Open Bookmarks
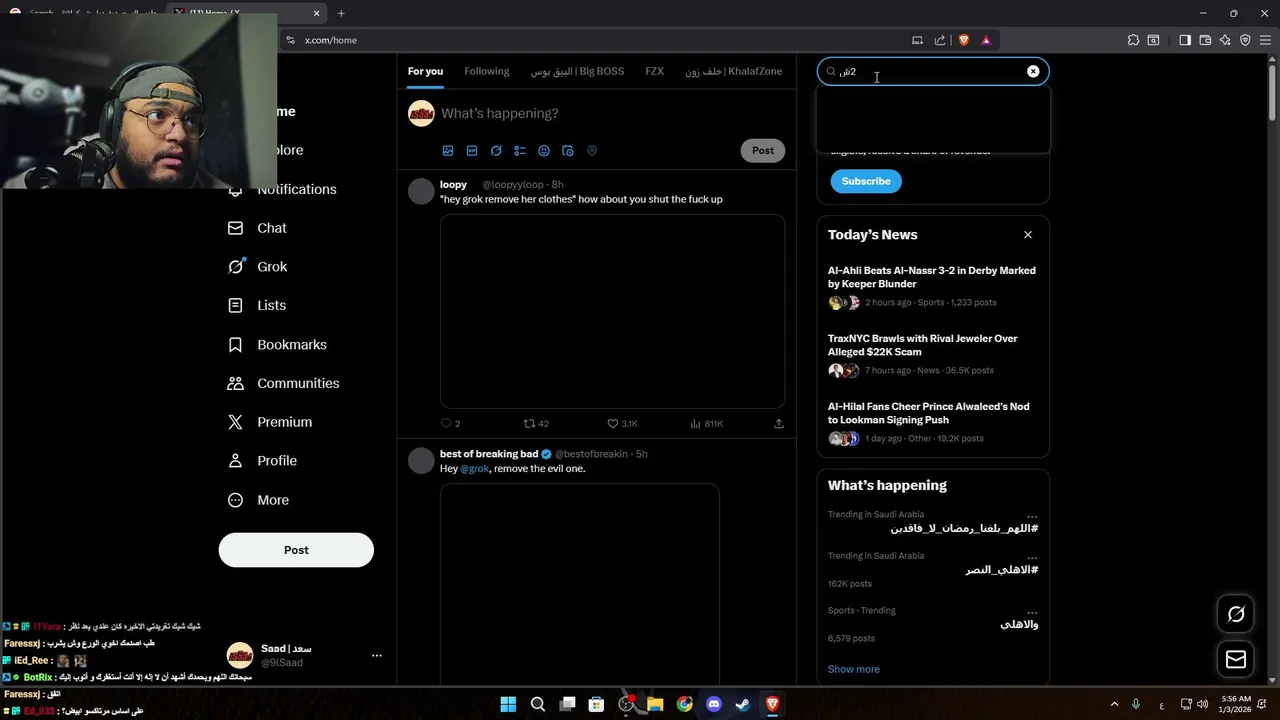The image size is (1280, 720). (278, 345)
